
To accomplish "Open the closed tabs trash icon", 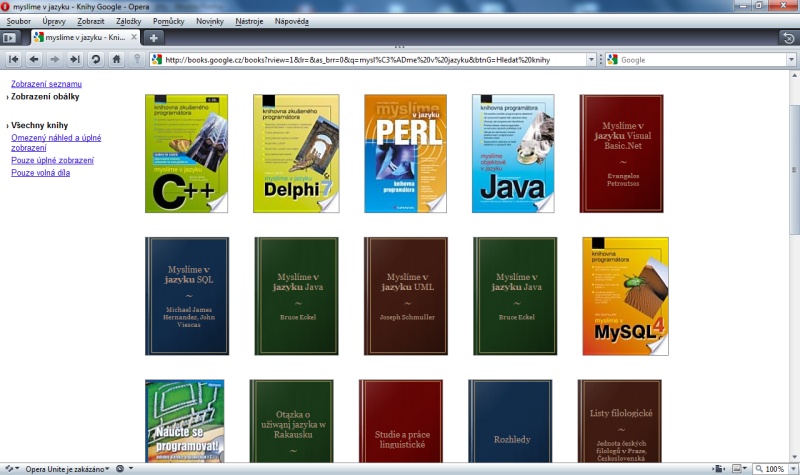I will 789,38.
